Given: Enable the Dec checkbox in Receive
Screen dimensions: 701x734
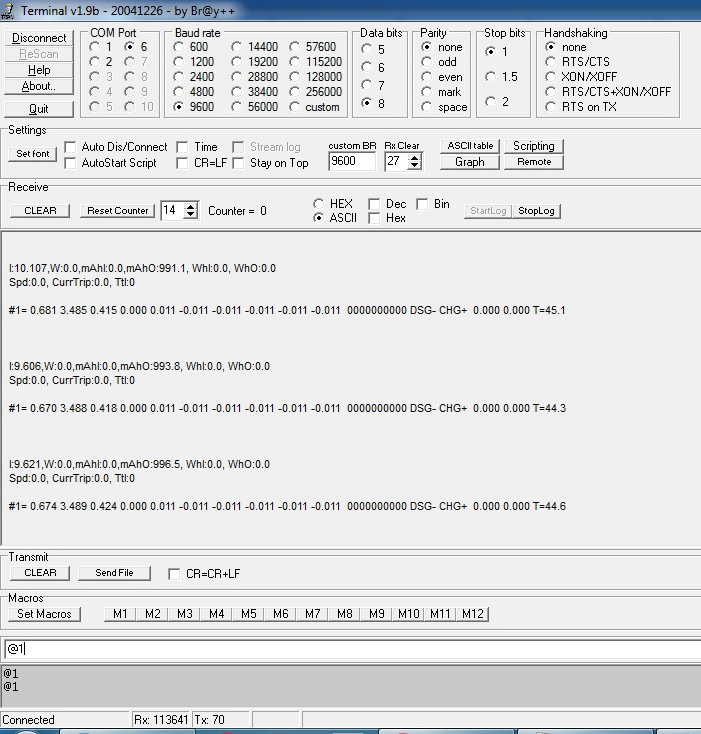Looking at the screenshot, I should [374, 204].
